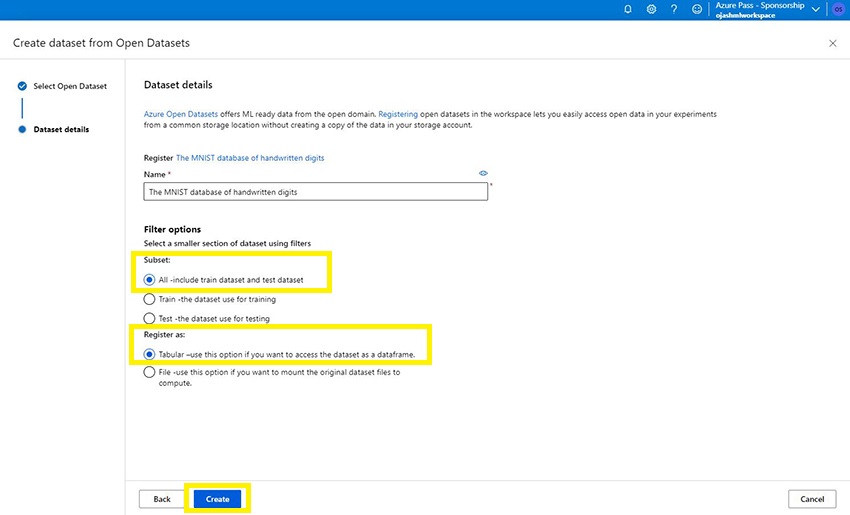Click the Create button
Image resolution: width=850 pixels, height=515 pixels.
tap(217, 499)
